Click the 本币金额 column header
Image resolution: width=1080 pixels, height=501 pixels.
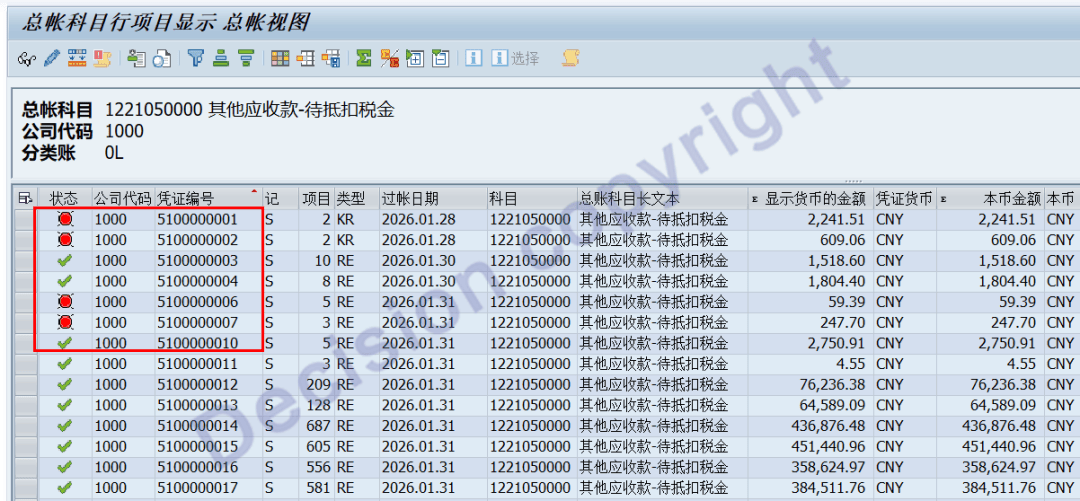click(990, 199)
